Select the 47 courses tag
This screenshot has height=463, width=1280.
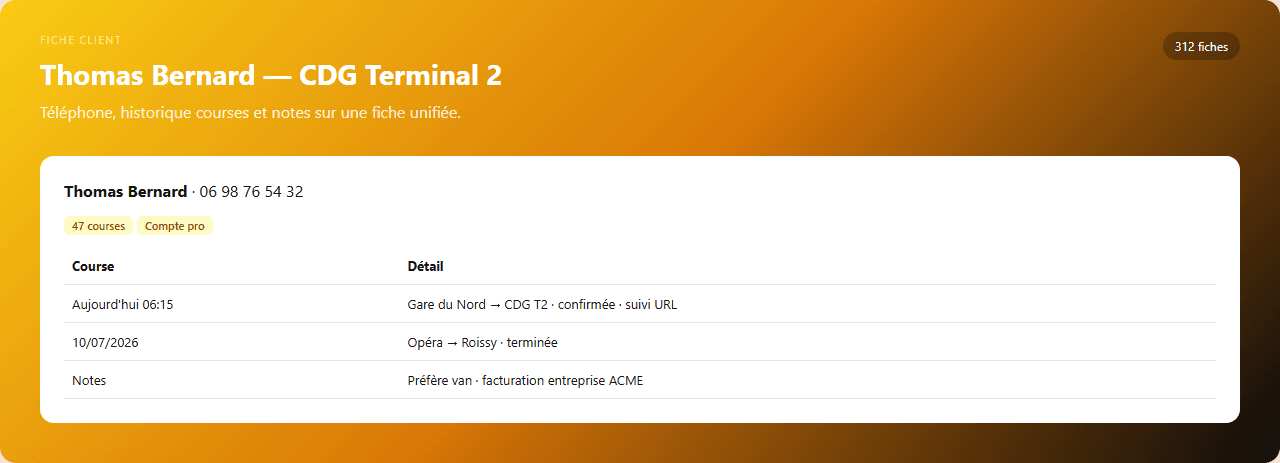pyautogui.click(x=98, y=226)
